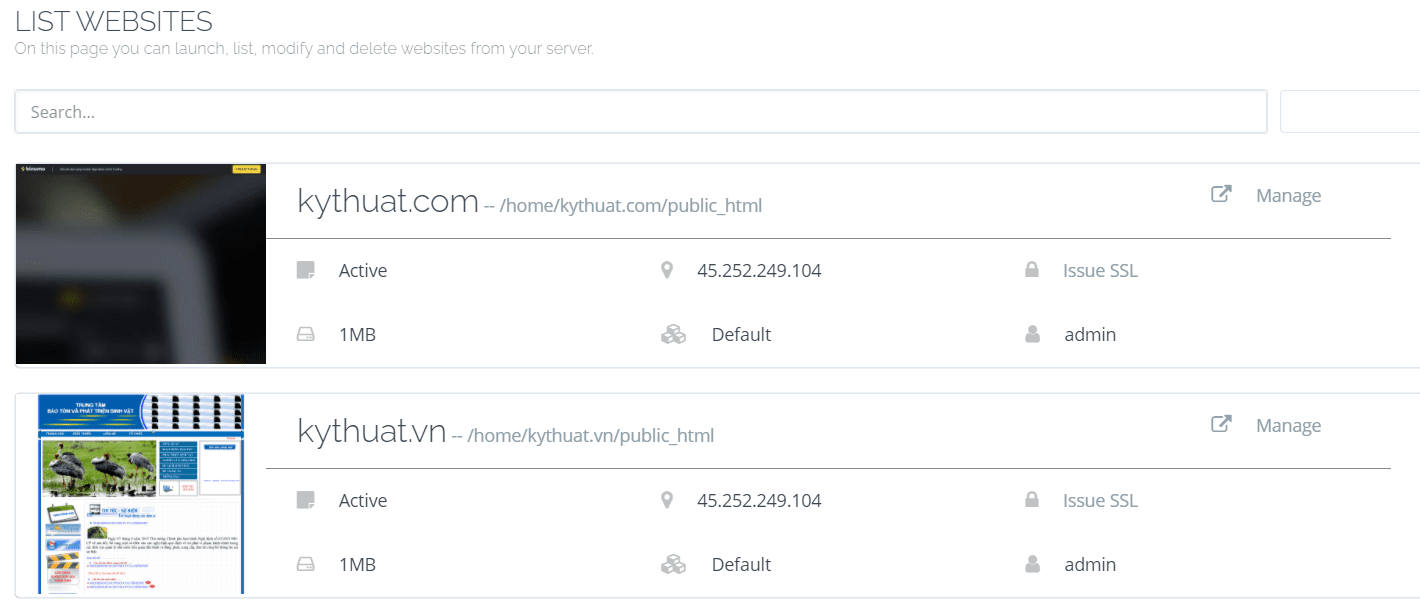1420x608 pixels.
Task: Select the admin user icon for kythuat.vn
Action: click(1031, 563)
